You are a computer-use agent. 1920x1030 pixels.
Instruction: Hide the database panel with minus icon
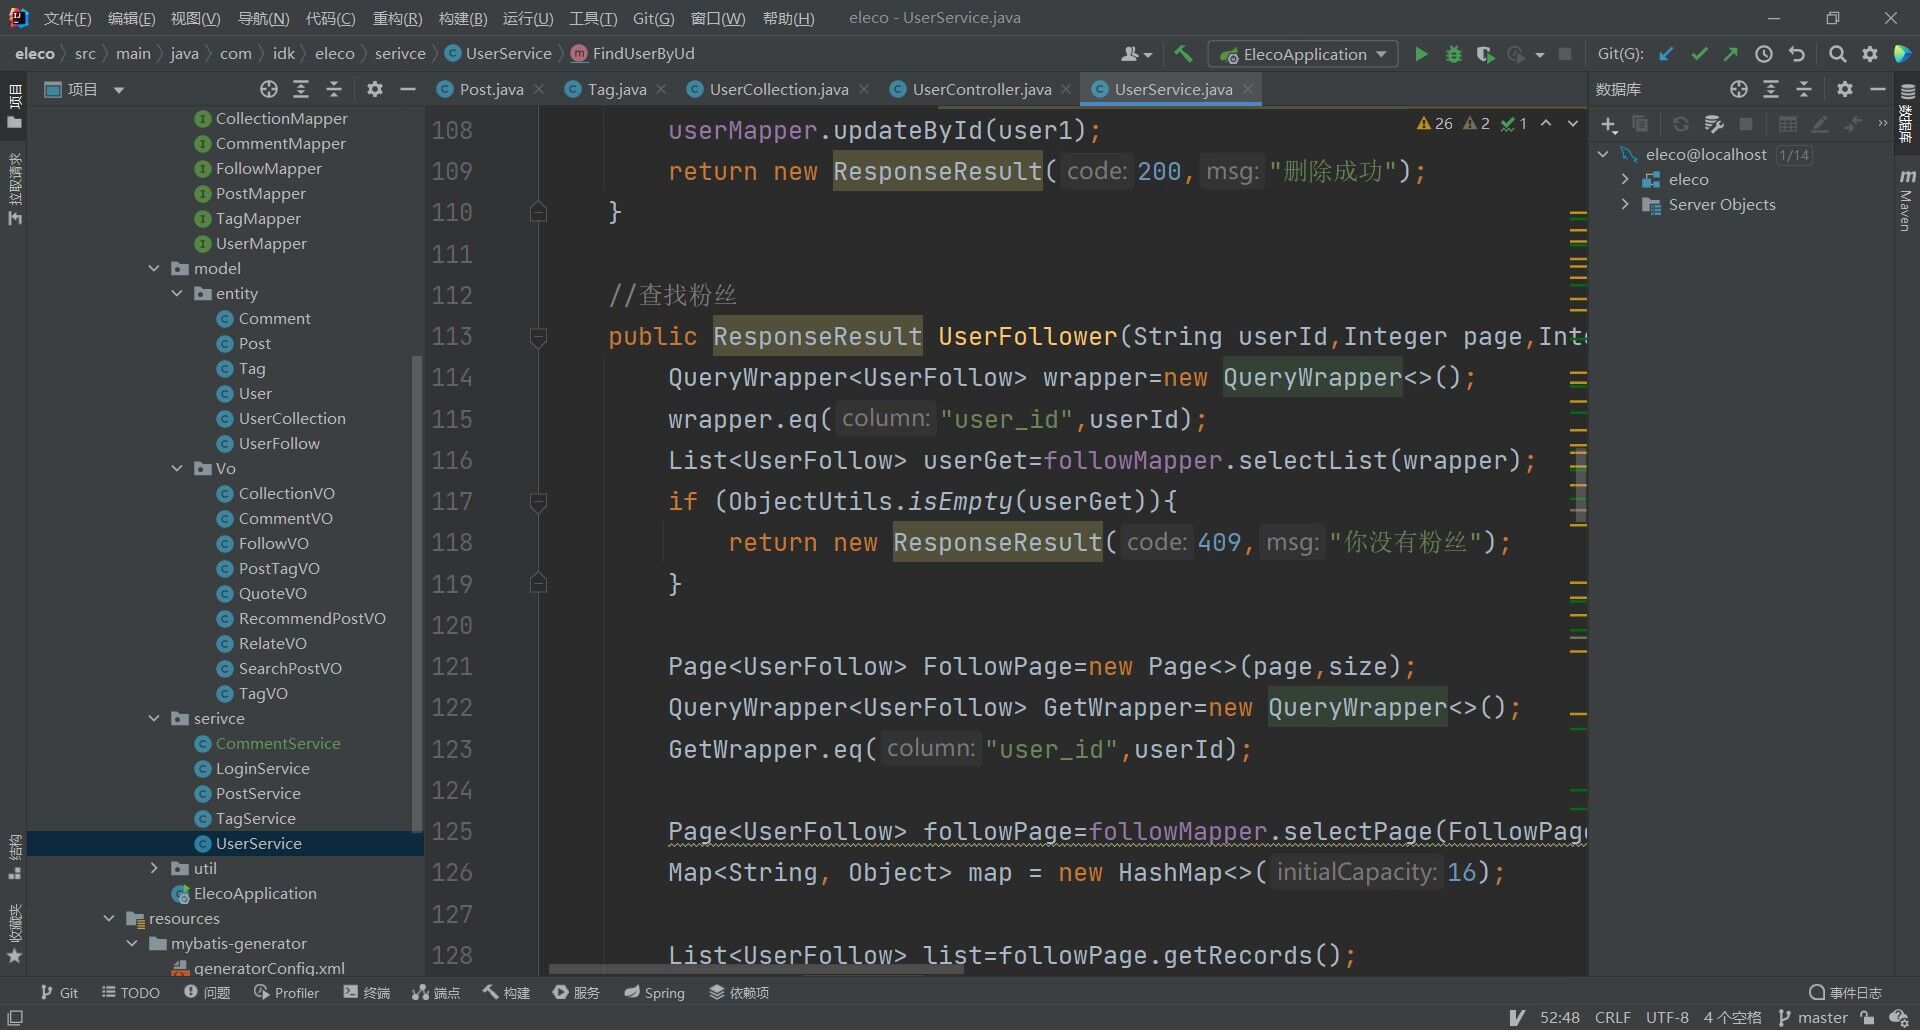pos(1877,89)
